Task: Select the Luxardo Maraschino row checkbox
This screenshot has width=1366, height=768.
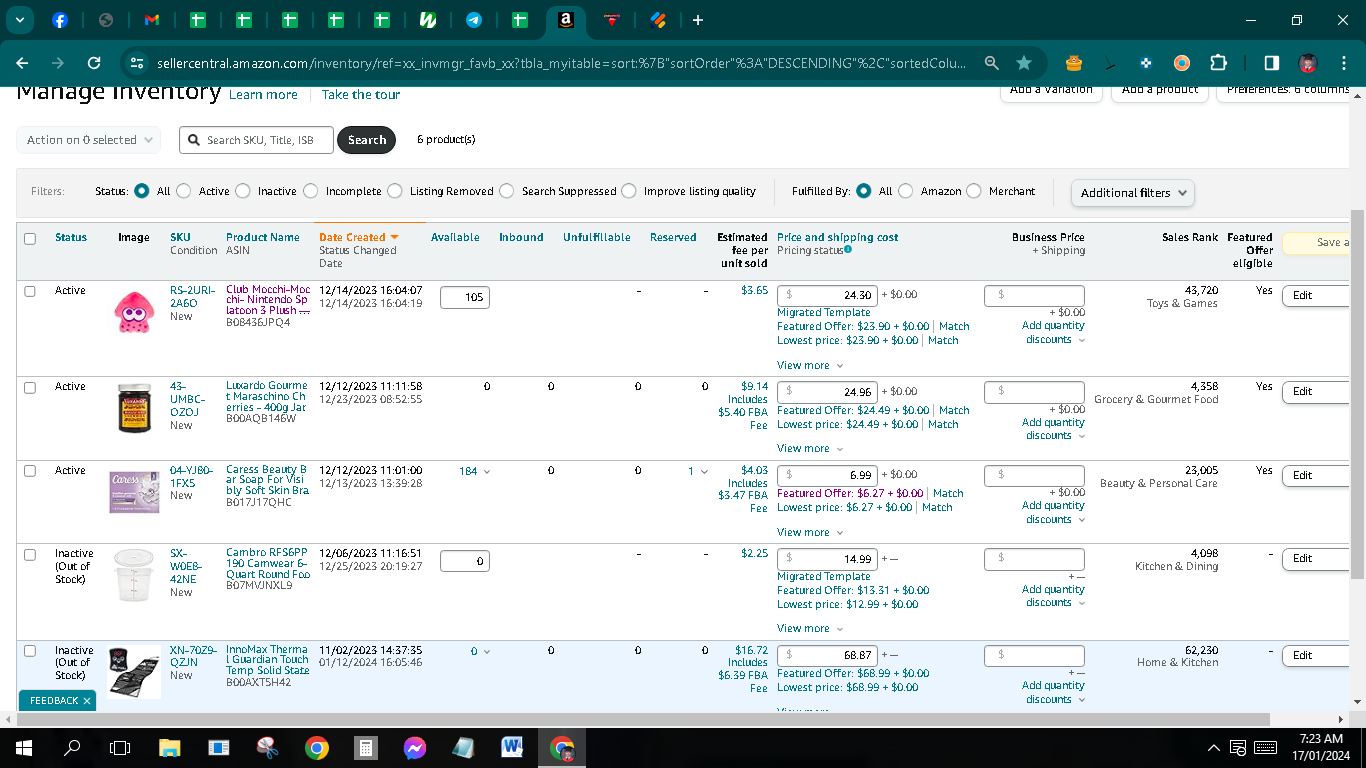Action: tap(30, 387)
